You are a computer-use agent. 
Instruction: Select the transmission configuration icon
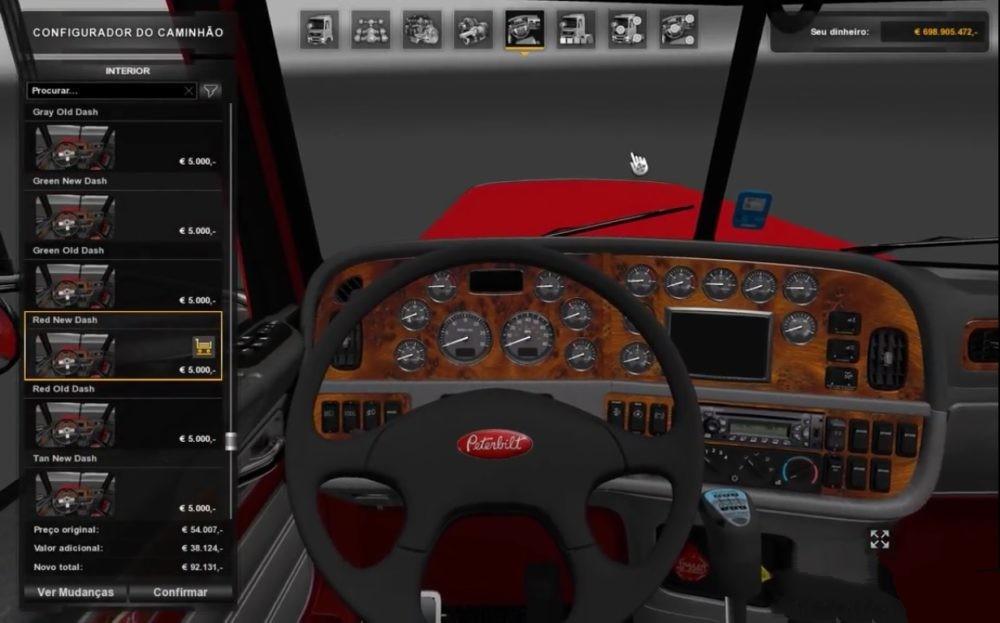click(473, 29)
